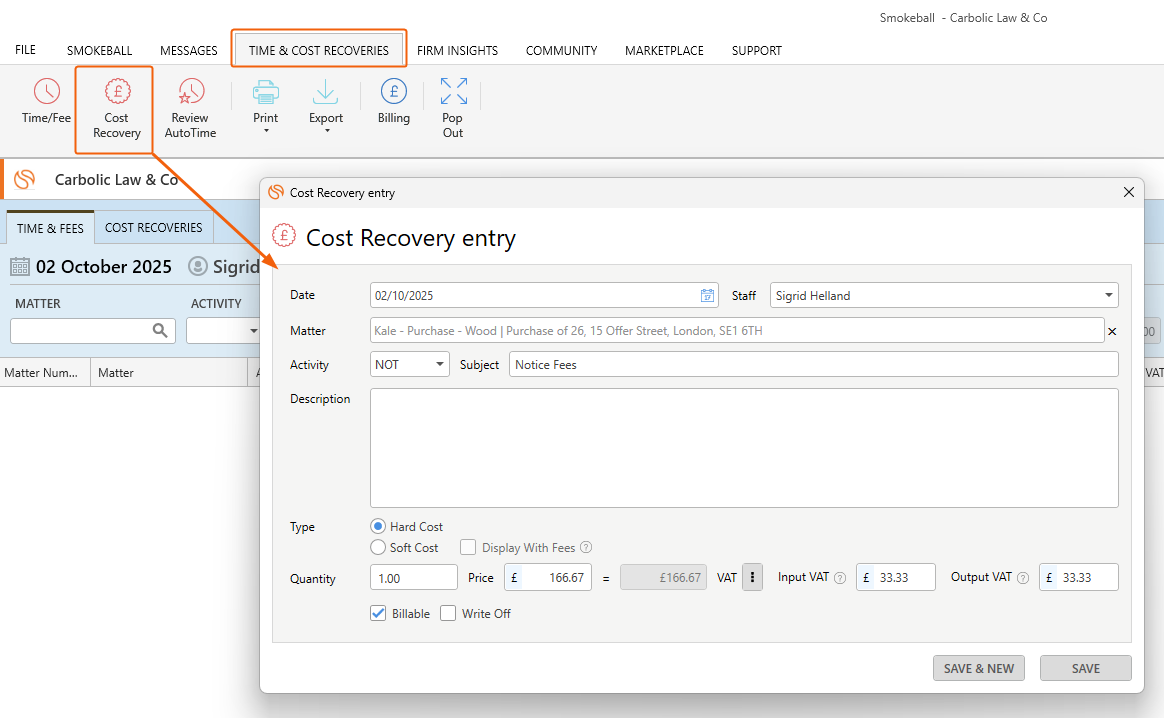Image resolution: width=1164 pixels, height=718 pixels.
Task: Click the Save & New button
Action: (978, 668)
